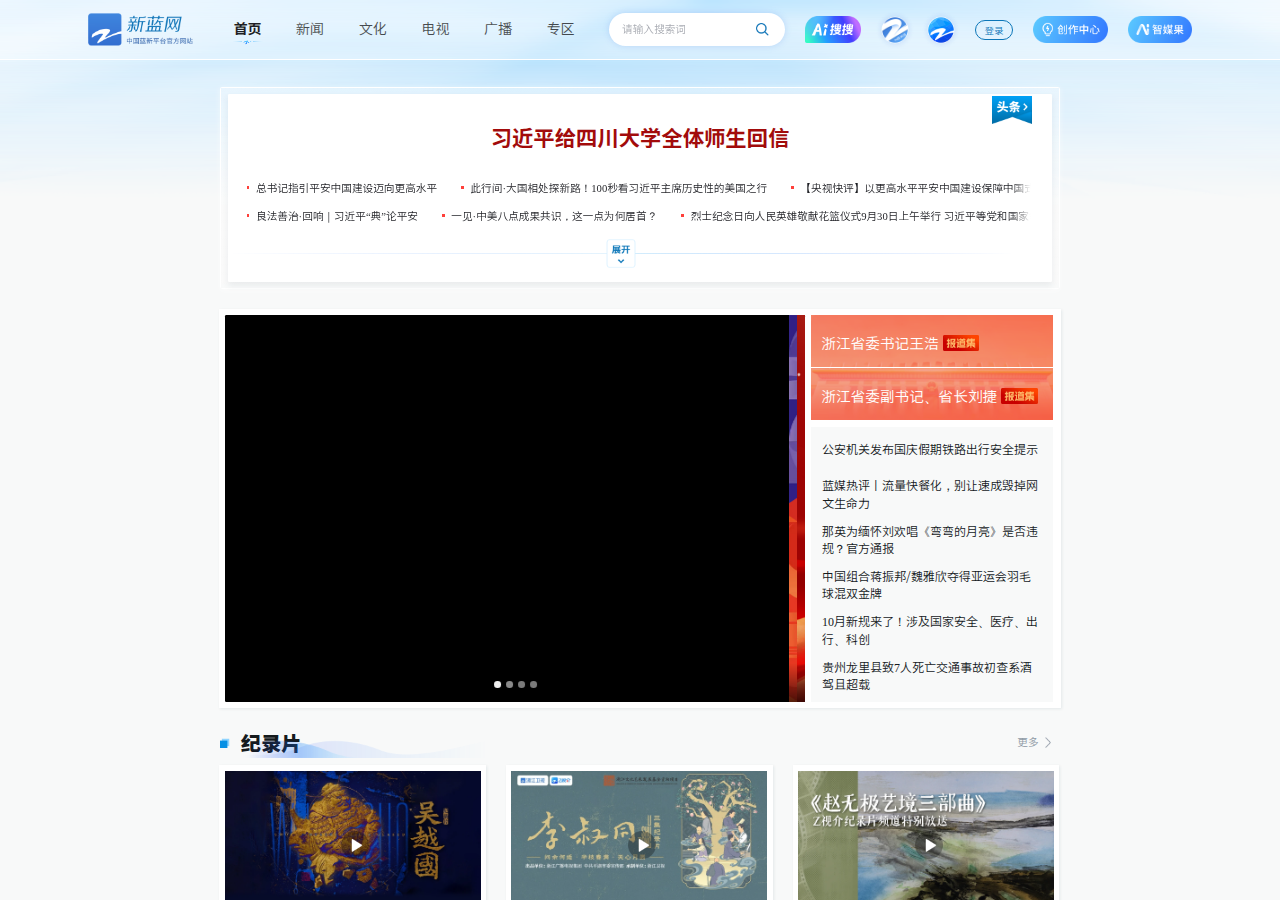Screen dimensions: 1280x900
Task: Open the 新闻 navigation tab
Action: point(310,29)
